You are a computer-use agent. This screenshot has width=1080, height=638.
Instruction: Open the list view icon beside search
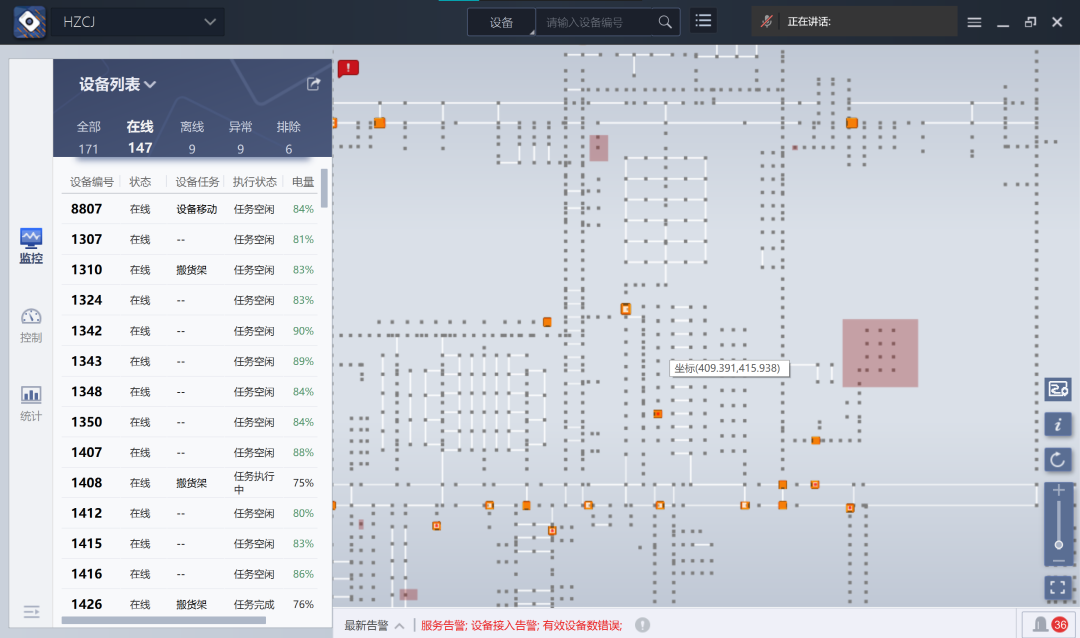703,21
